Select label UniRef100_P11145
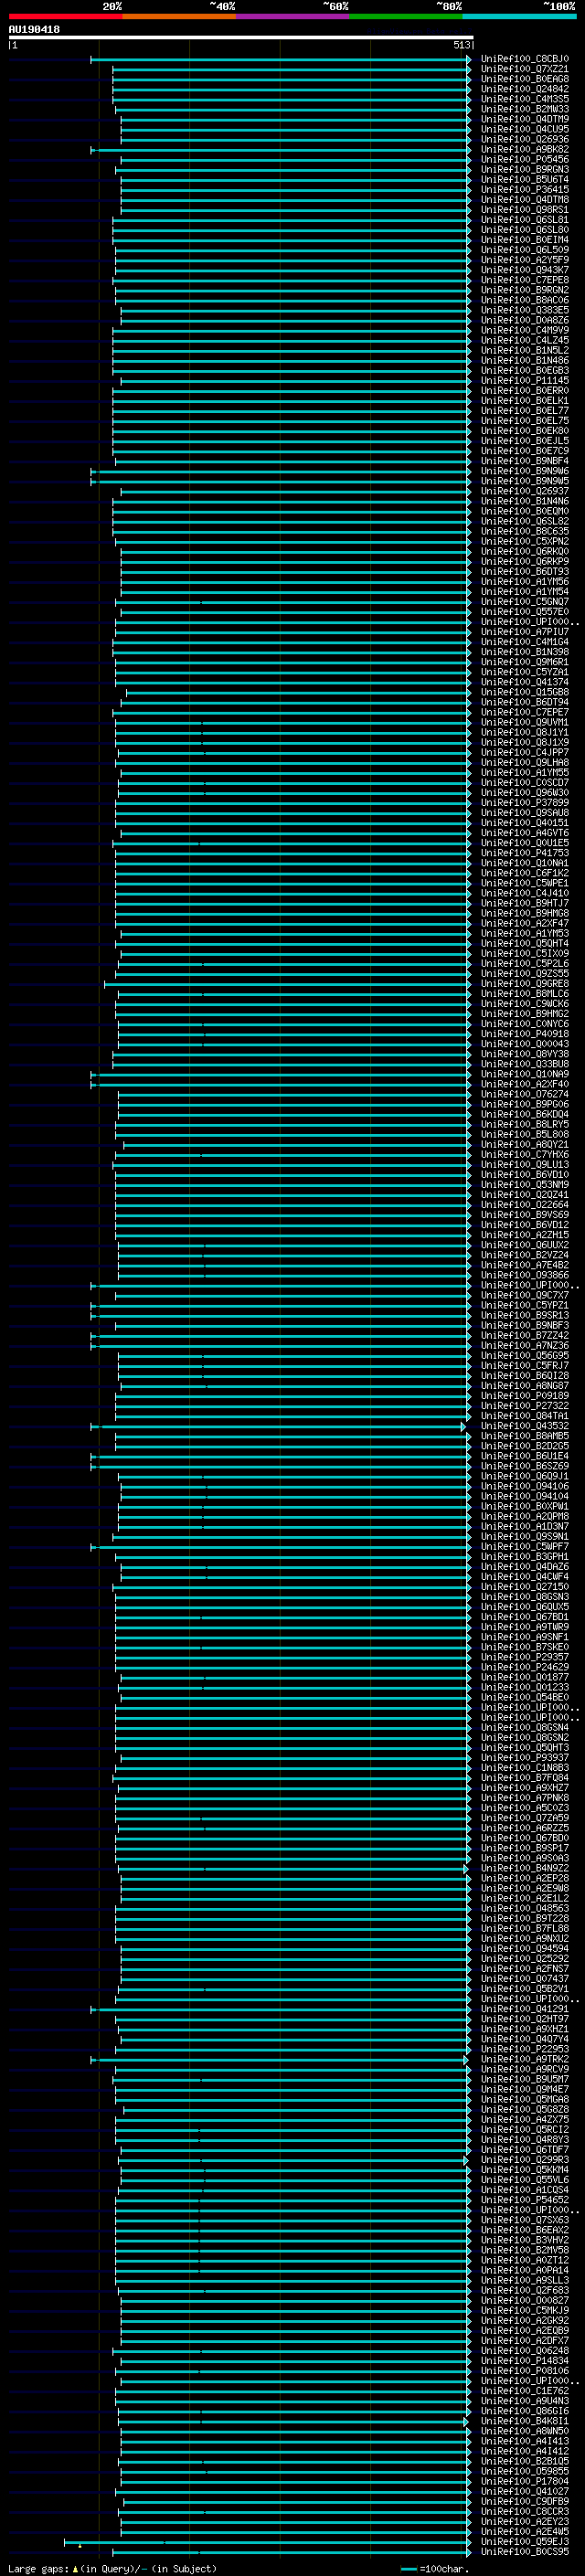 [x=524, y=380]
